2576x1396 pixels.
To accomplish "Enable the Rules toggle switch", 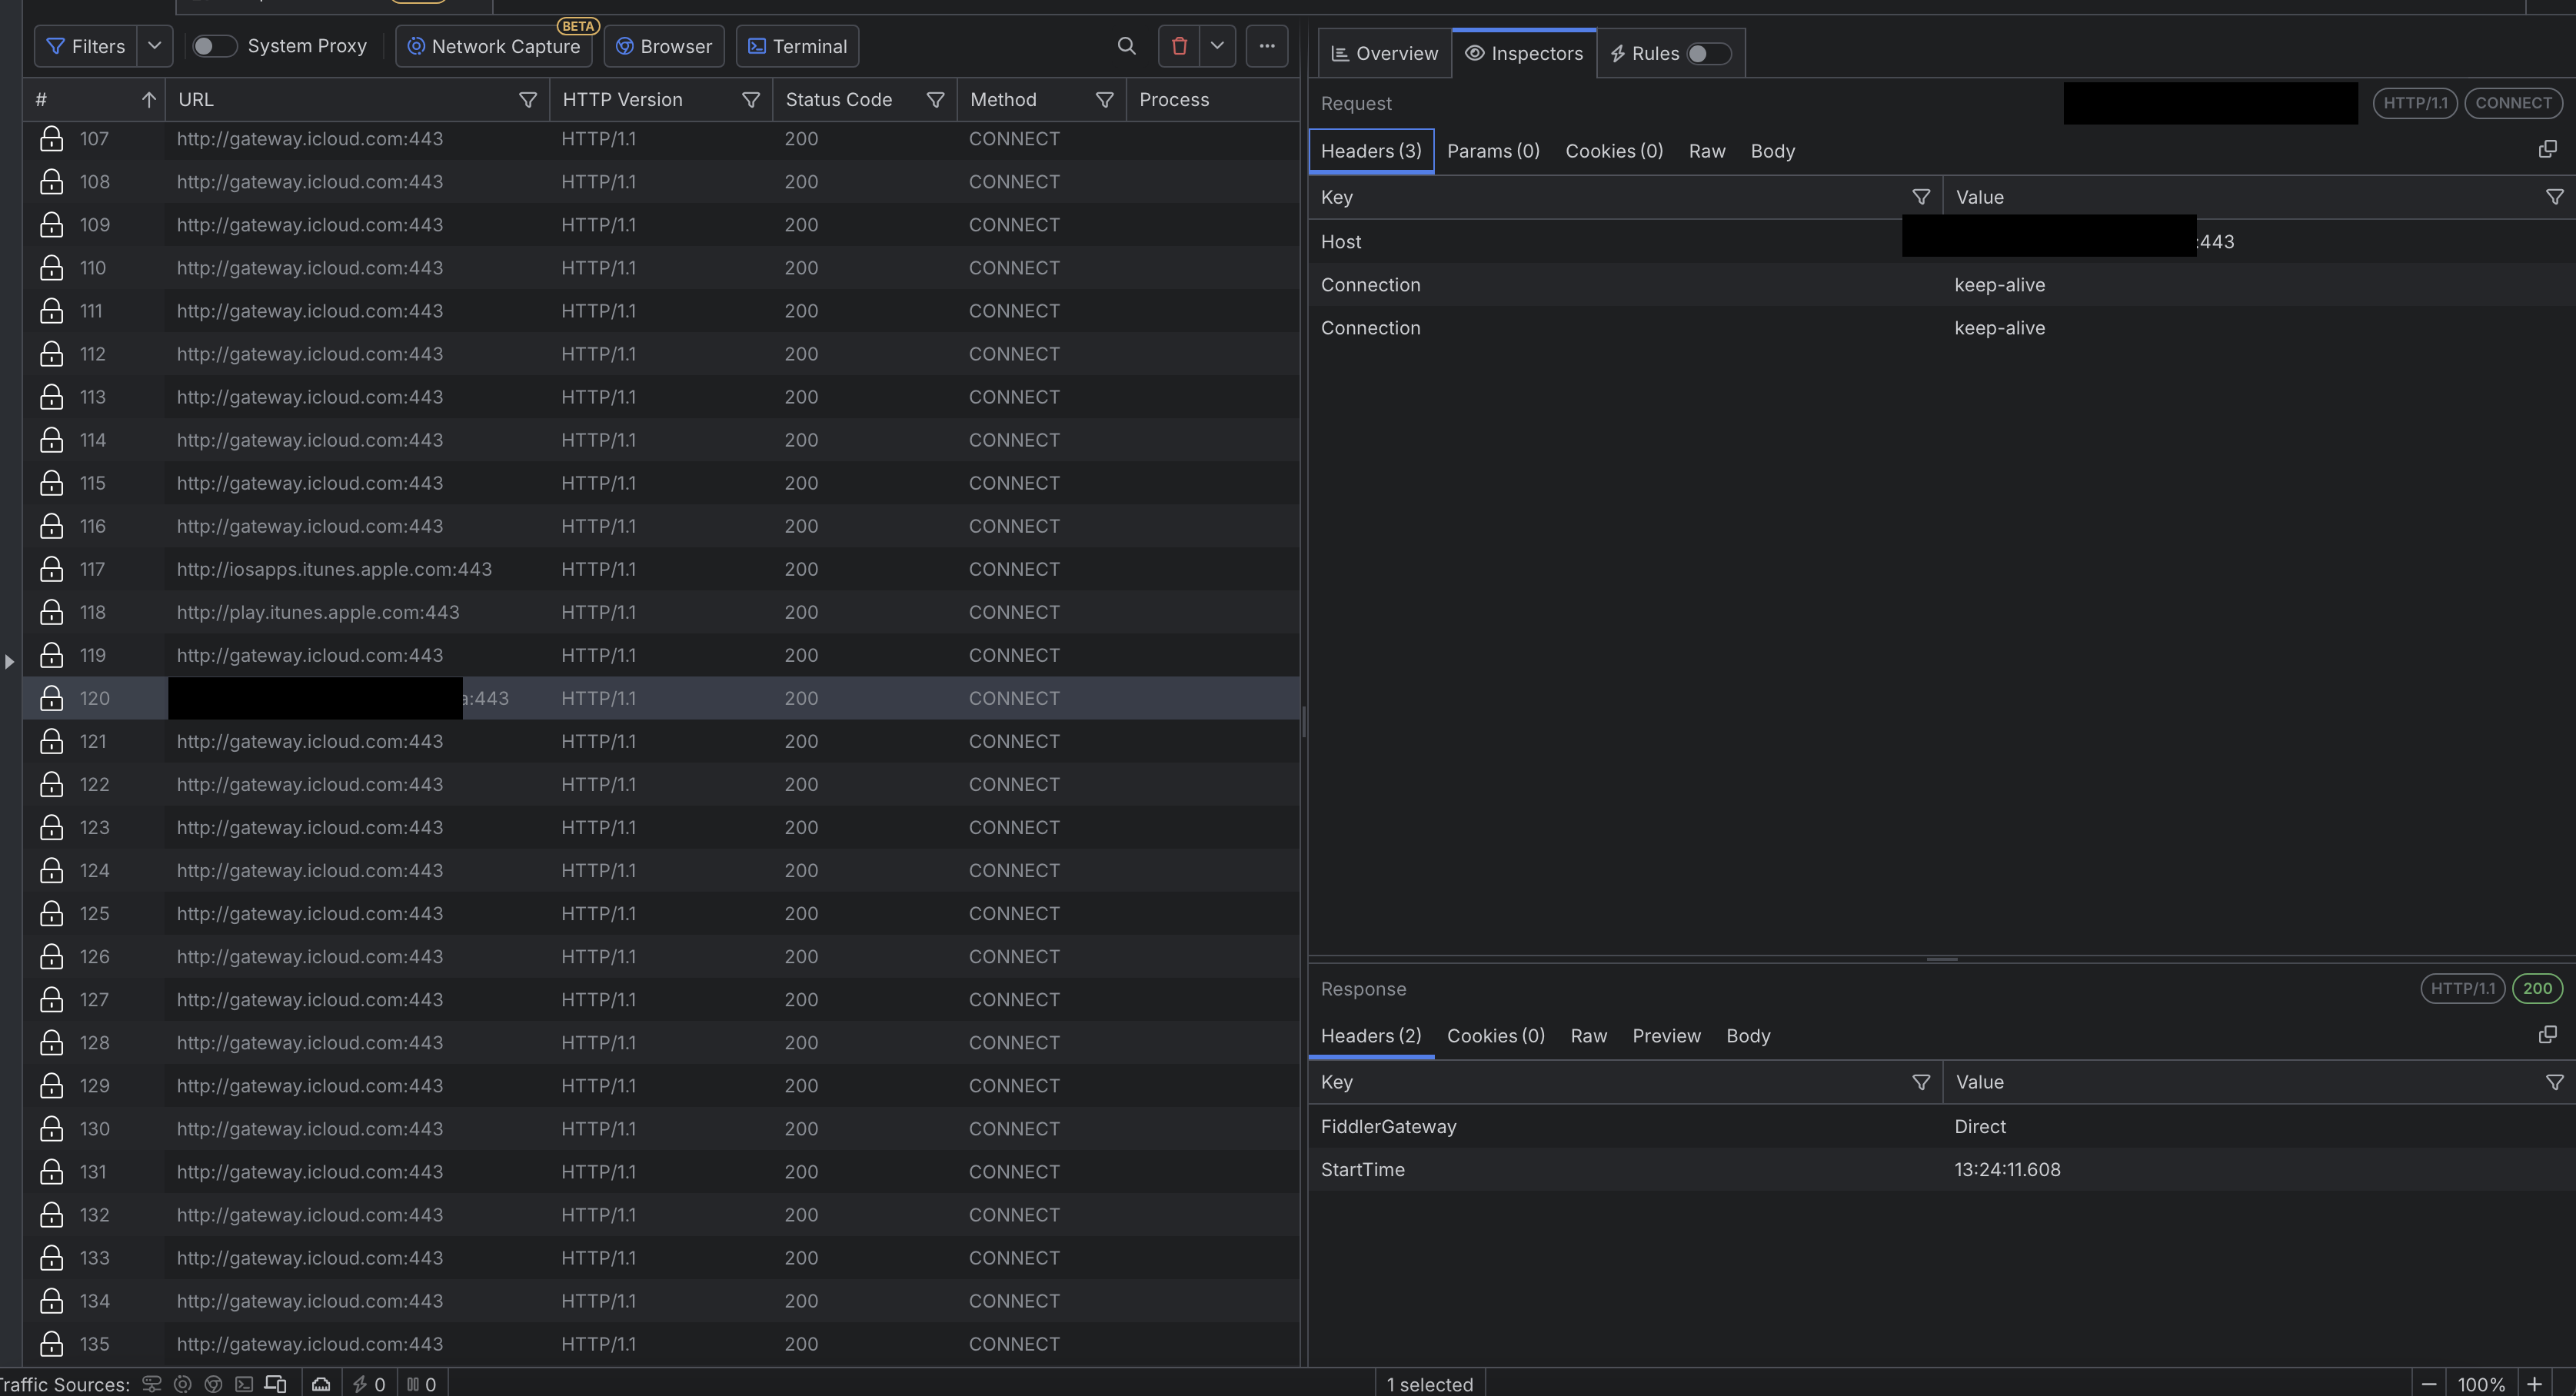I will (x=1707, y=54).
